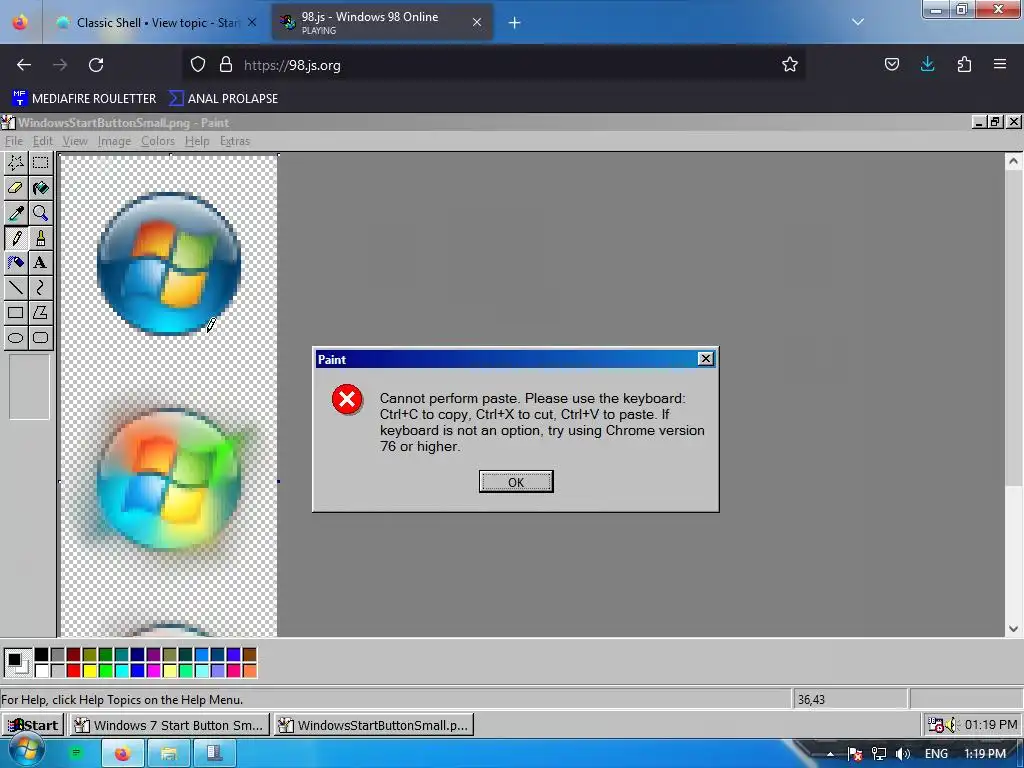Click the Windows 7 Start orb
Screen dimensions: 1024x768
(x=25, y=751)
